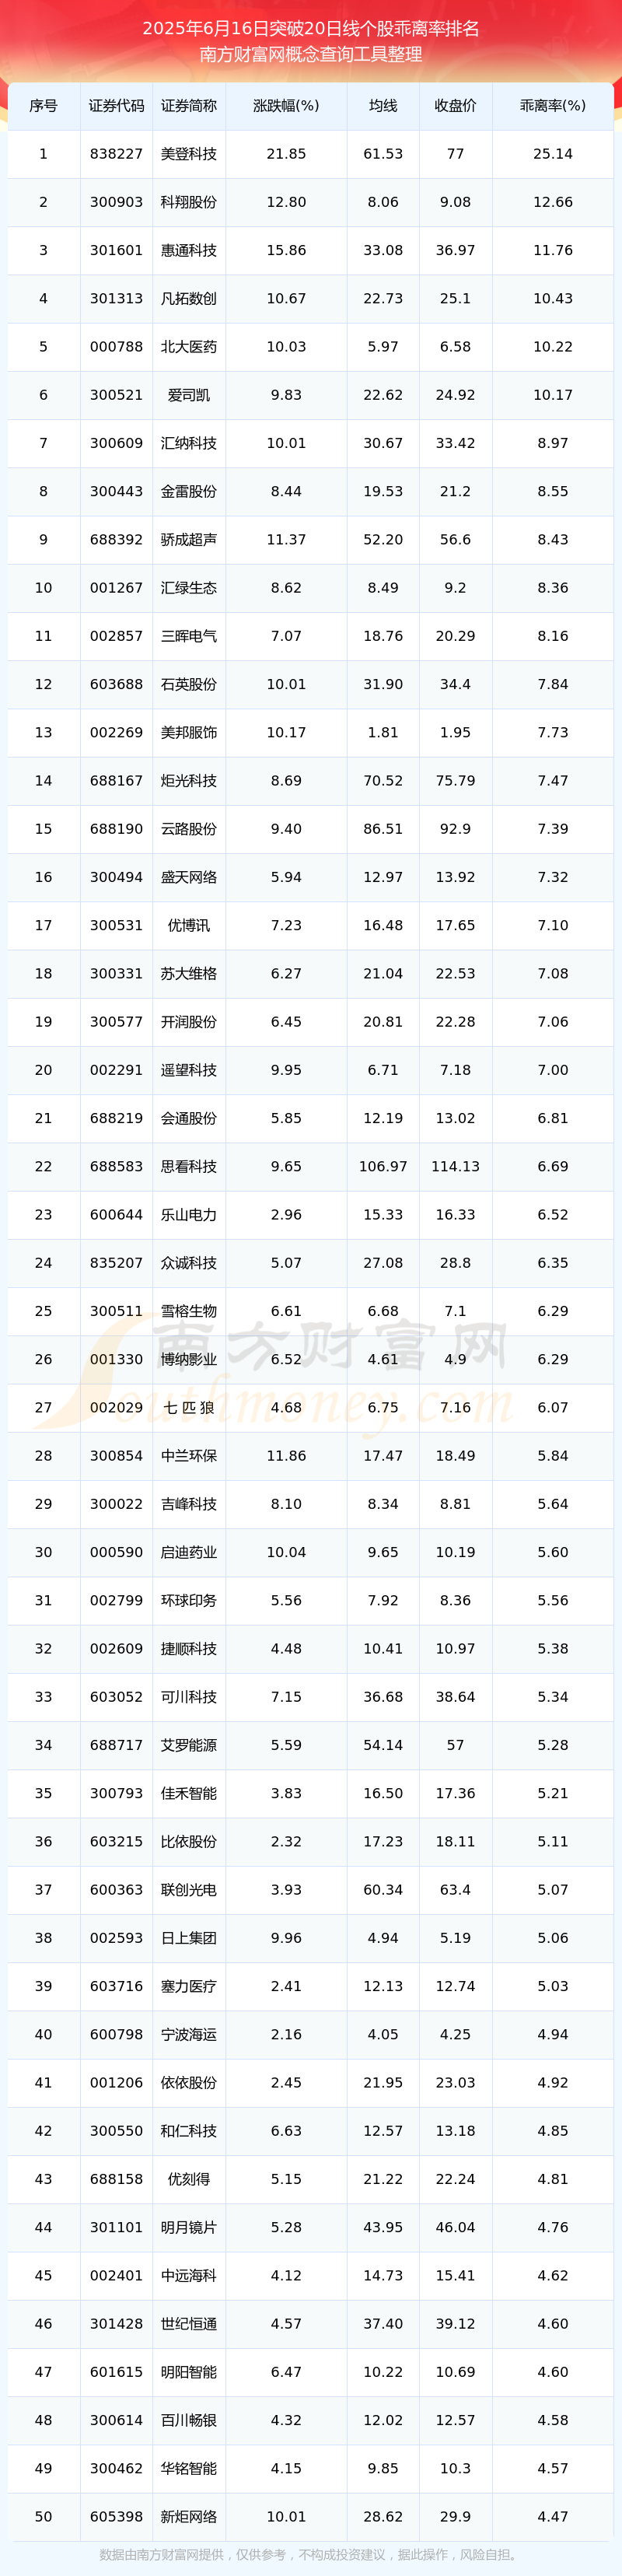Select stock name 百川畅银
Image resolution: width=622 pixels, height=2576 pixels.
click(x=189, y=2420)
